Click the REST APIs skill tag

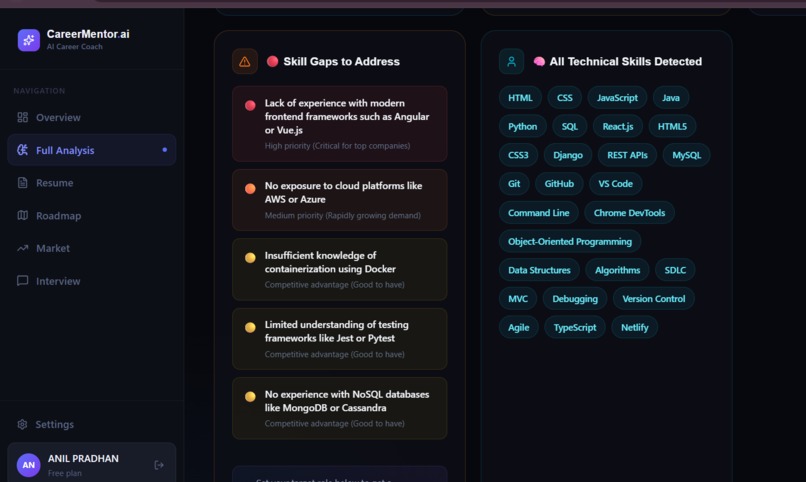(627, 155)
